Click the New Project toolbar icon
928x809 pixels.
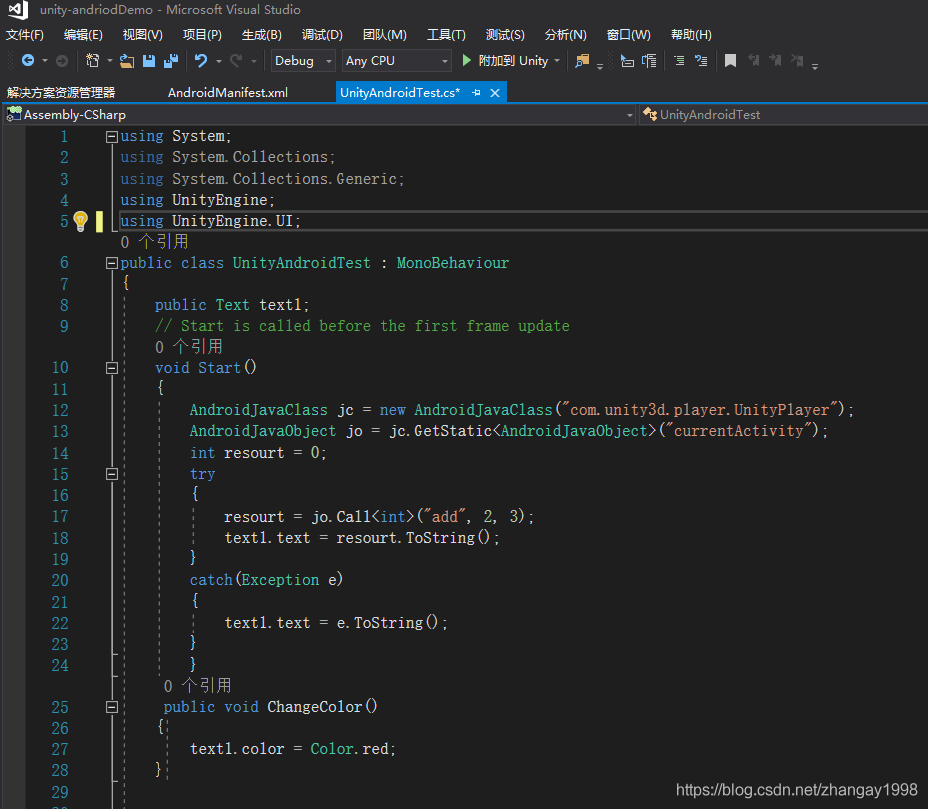(x=92, y=60)
